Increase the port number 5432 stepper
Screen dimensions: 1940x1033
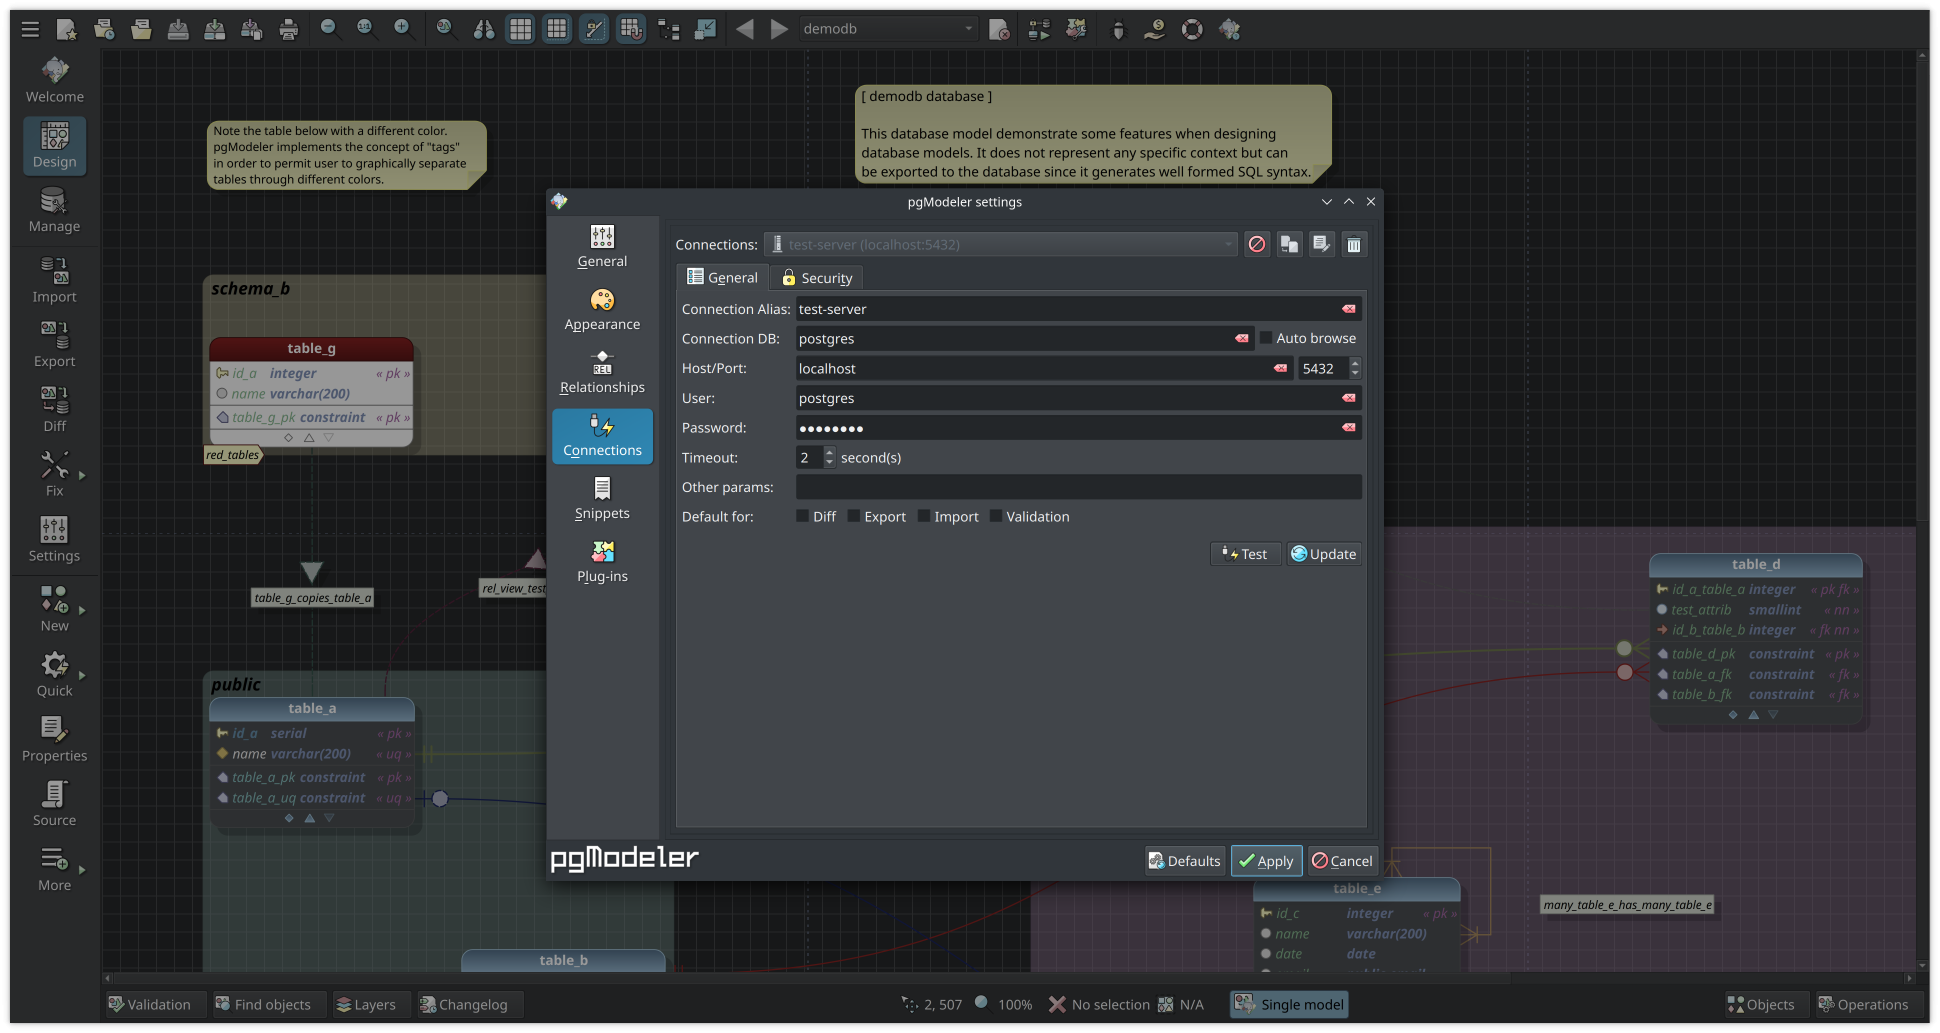[1355, 363]
